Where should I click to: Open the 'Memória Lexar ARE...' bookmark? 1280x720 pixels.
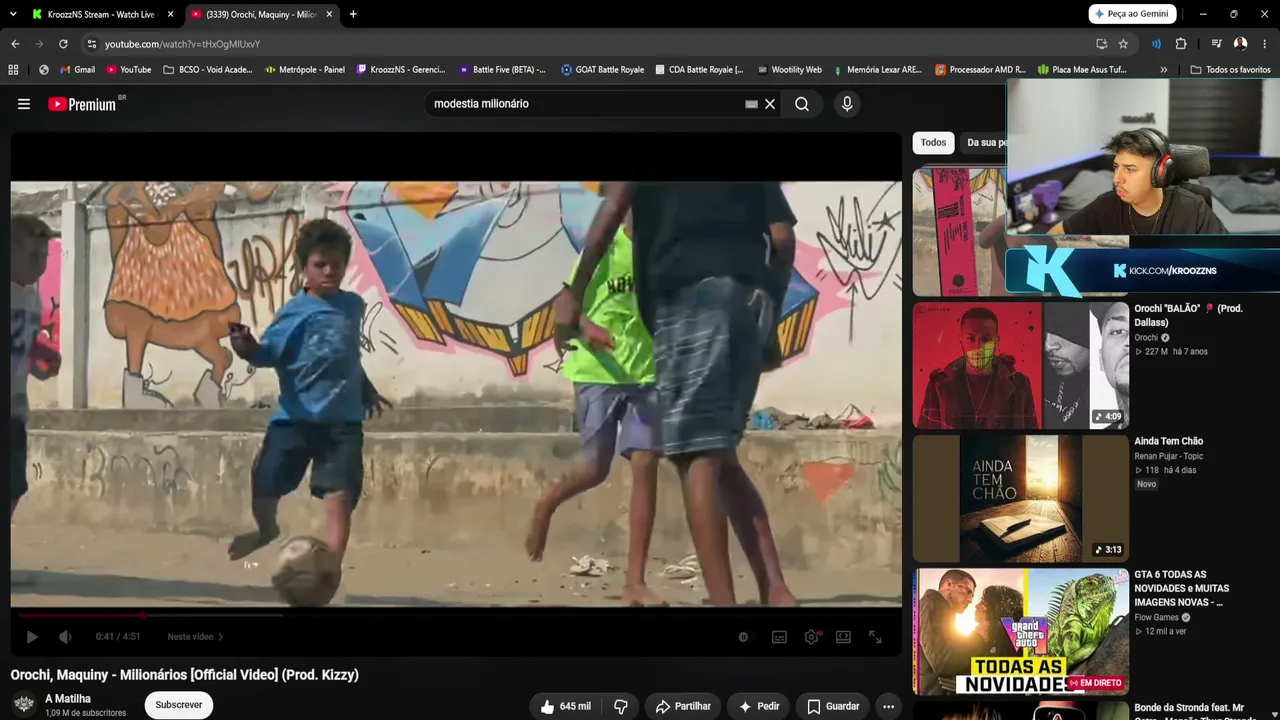pyautogui.click(x=878, y=70)
